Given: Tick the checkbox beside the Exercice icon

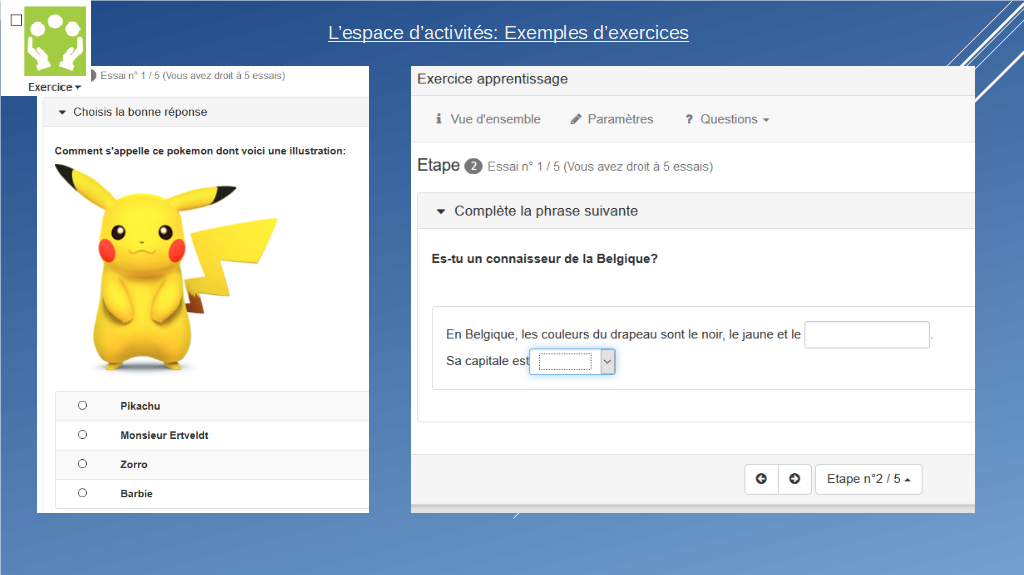Looking at the screenshot, I should (x=16, y=20).
